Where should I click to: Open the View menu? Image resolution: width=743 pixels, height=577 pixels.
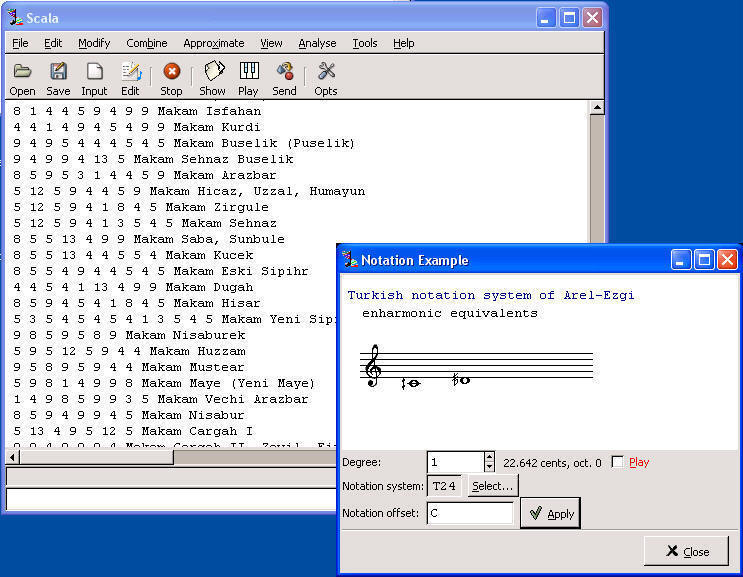coord(272,43)
